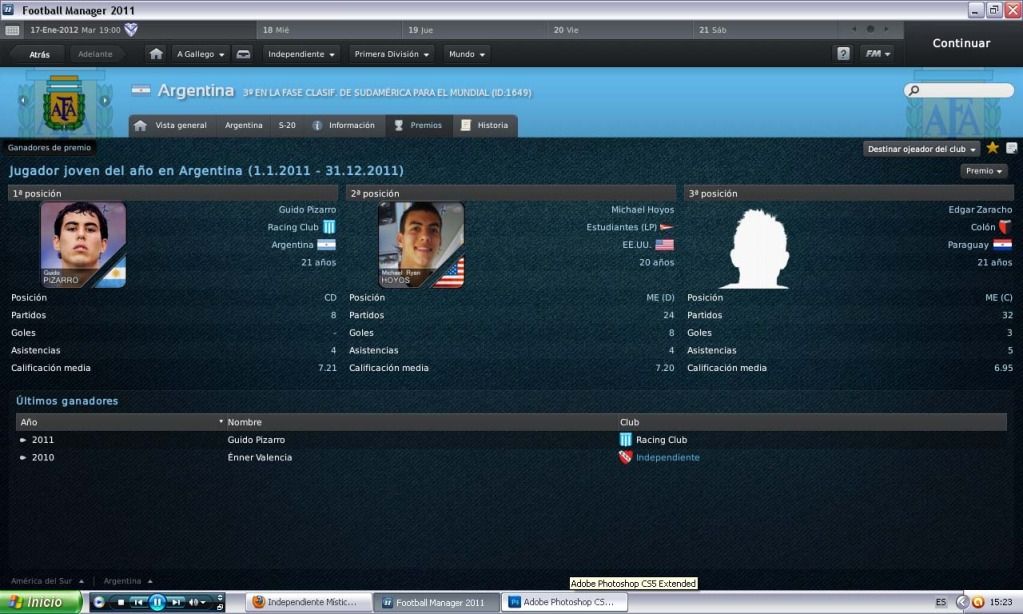This screenshot has height=614, width=1023.
Task: Expand the Primera División dropdown
Action: [x=391, y=54]
